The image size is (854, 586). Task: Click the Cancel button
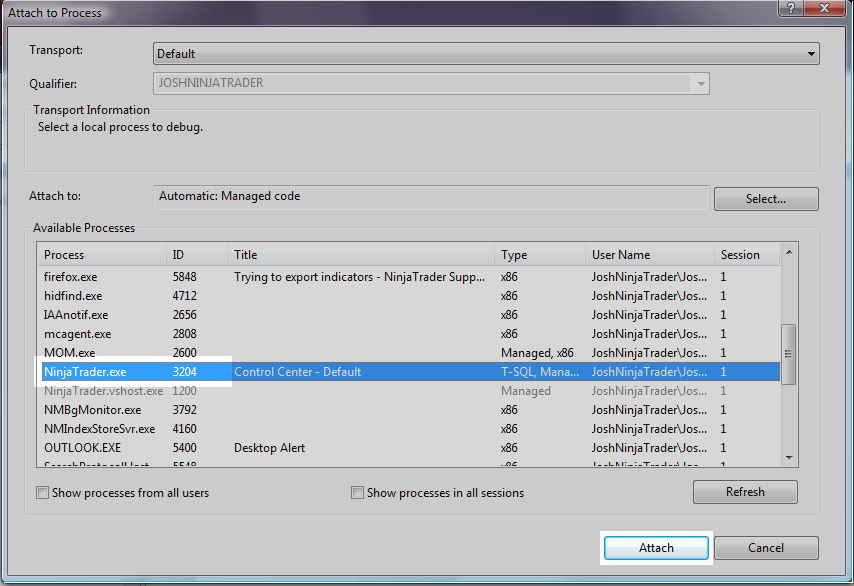(766, 548)
